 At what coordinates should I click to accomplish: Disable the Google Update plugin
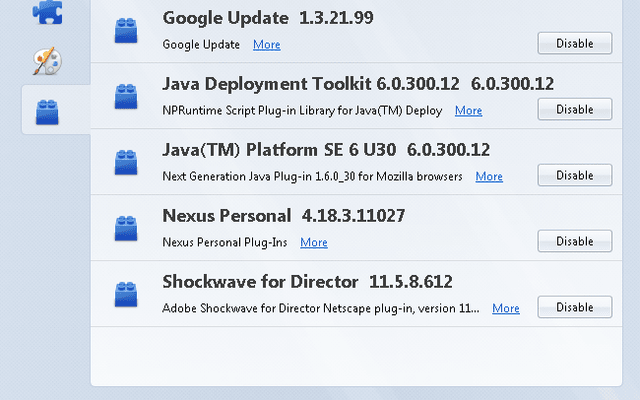click(x=575, y=43)
